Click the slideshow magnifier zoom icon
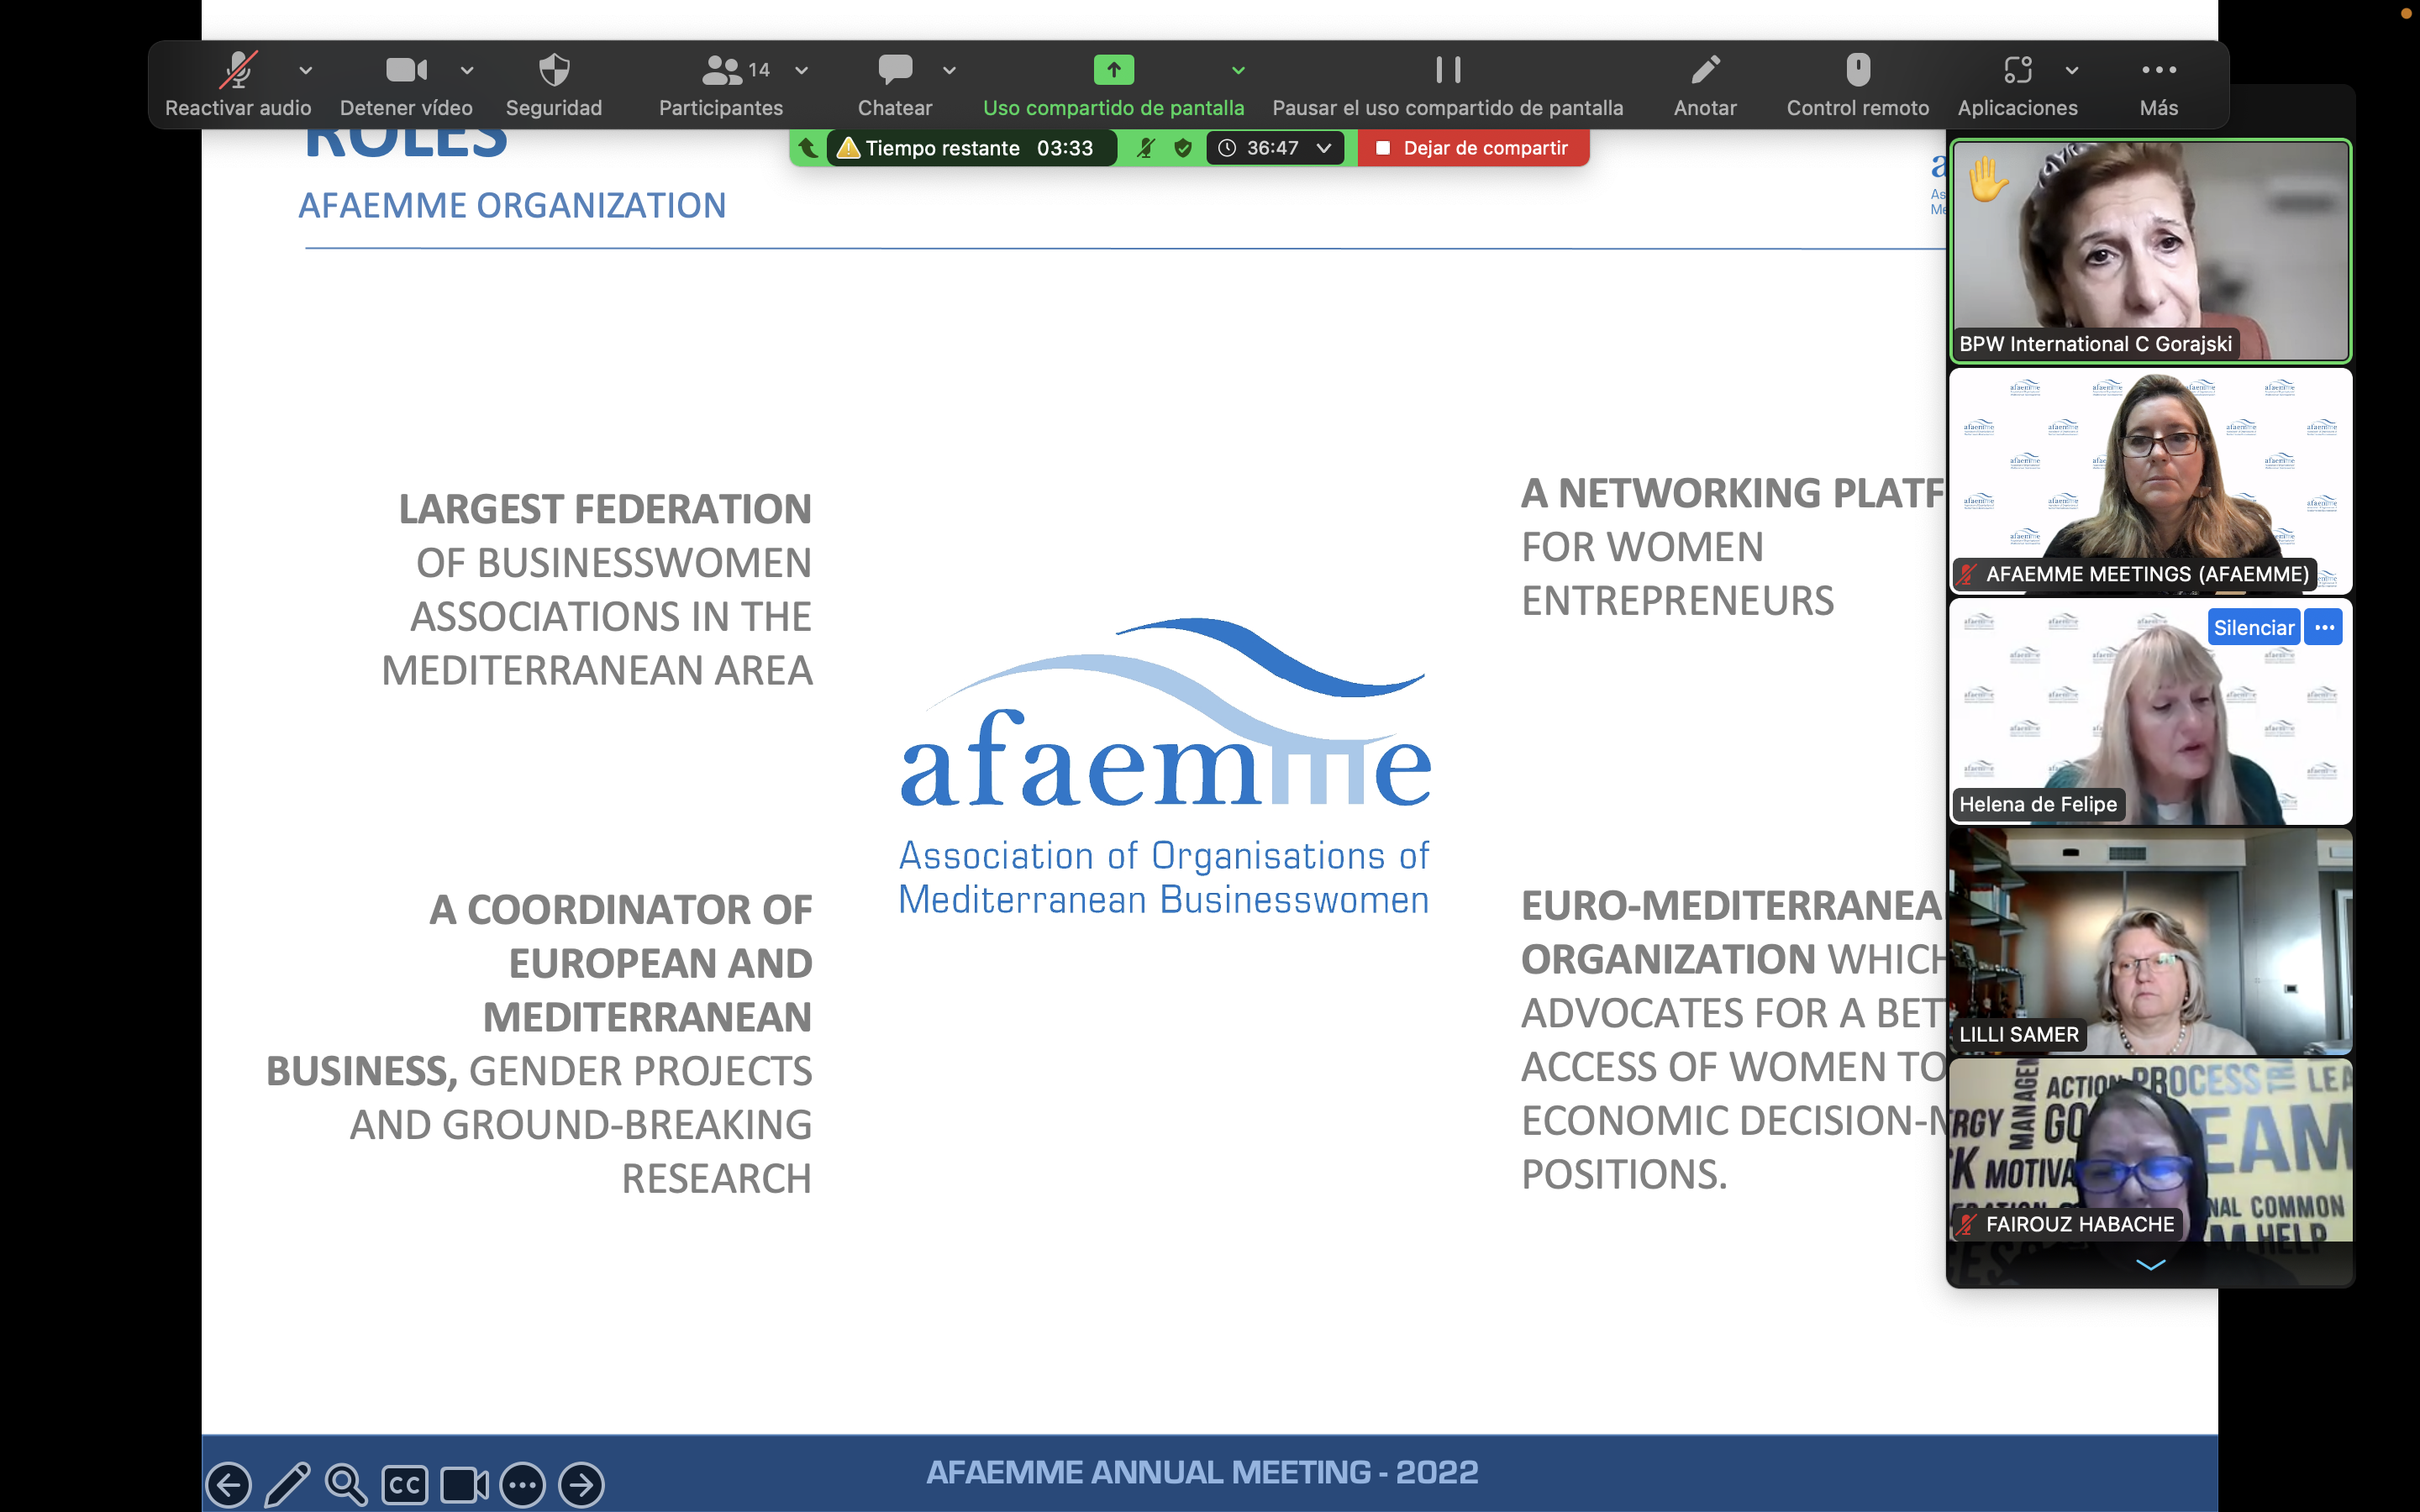 click(x=346, y=1485)
